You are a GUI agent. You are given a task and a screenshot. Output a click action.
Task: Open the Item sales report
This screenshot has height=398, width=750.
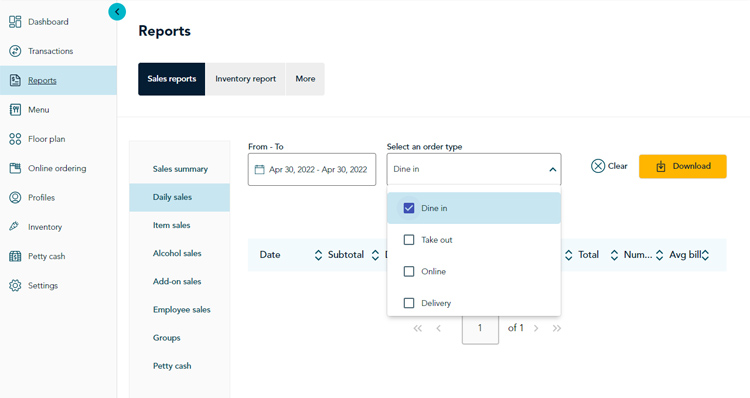pos(172,225)
